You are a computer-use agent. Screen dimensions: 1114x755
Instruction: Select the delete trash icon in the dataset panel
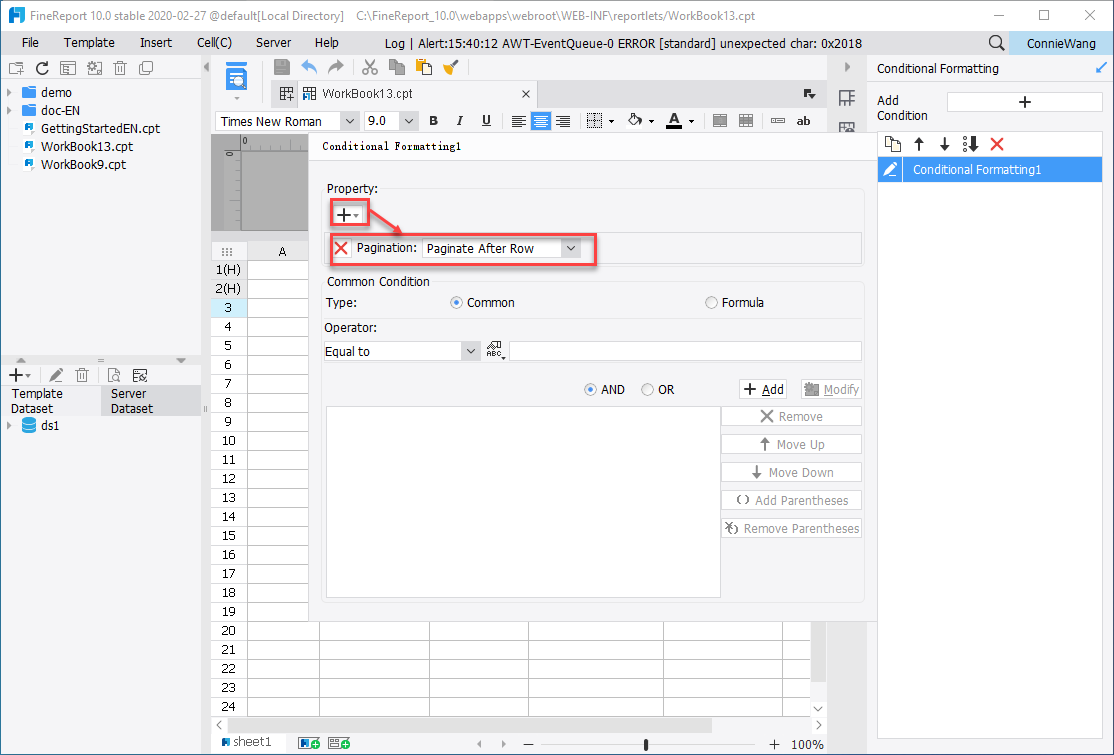[x=82, y=374]
